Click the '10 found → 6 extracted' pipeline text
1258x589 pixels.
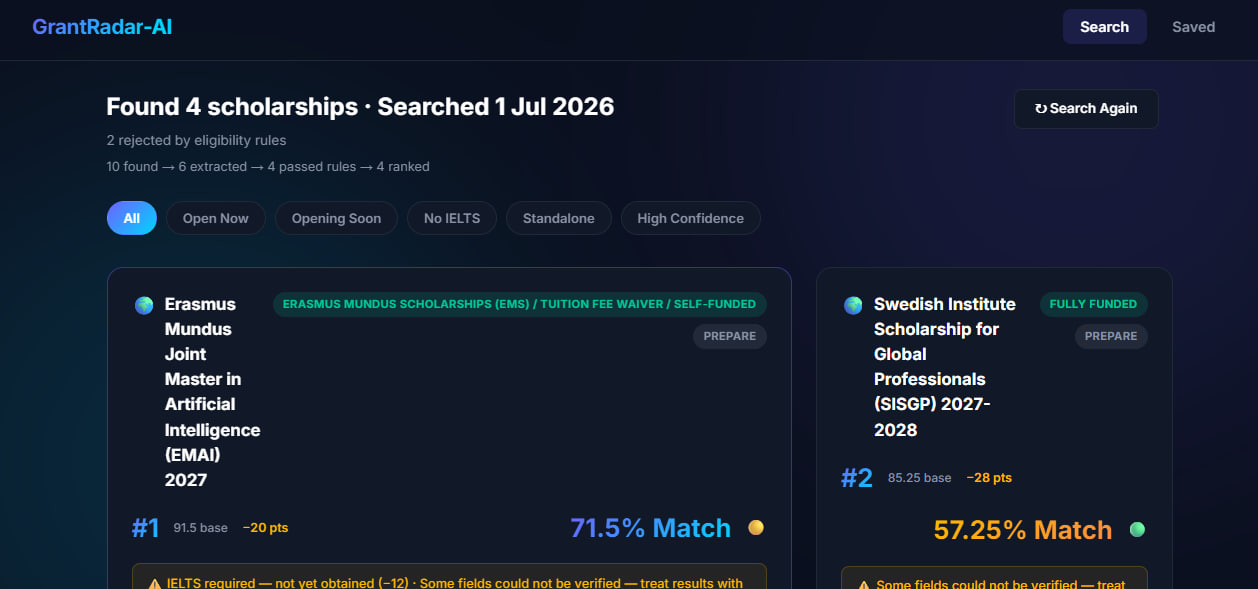[x=268, y=167]
